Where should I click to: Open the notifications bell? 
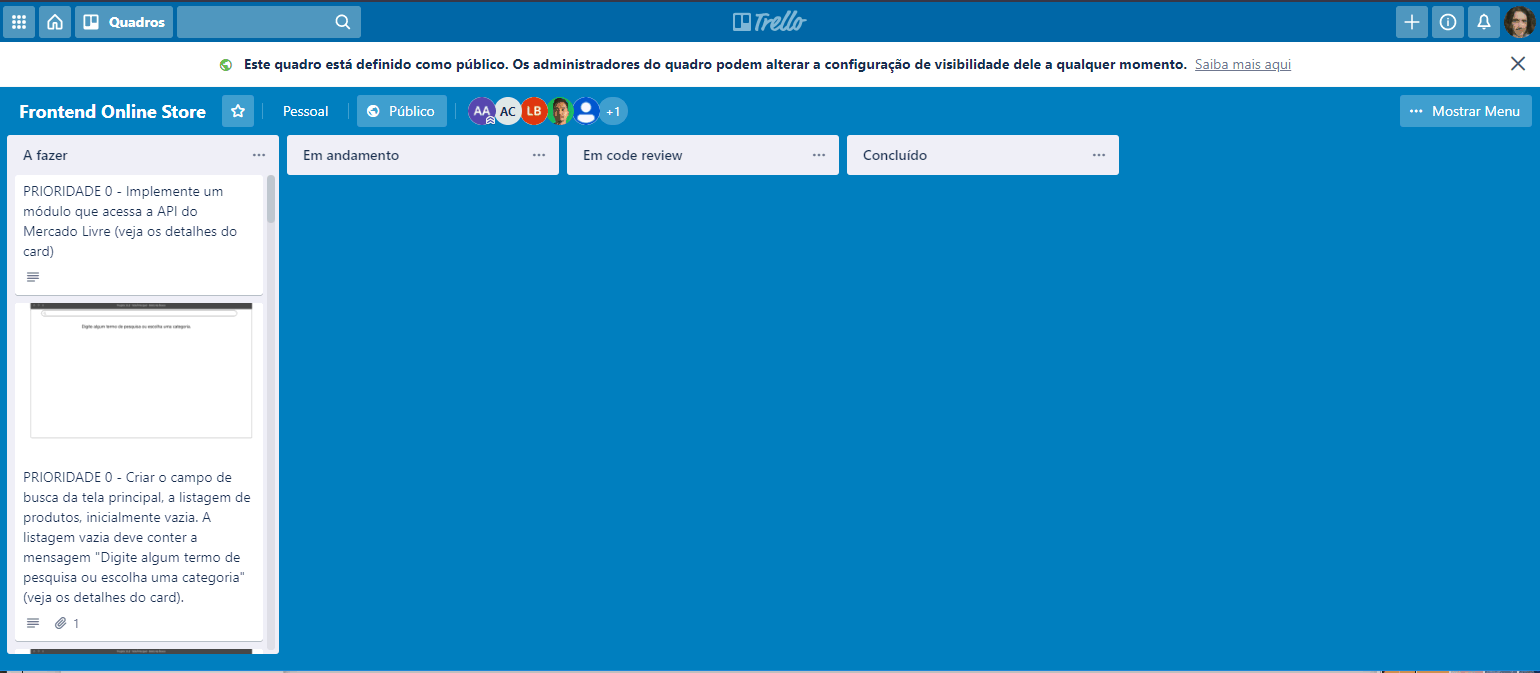pyautogui.click(x=1484, y=22)
